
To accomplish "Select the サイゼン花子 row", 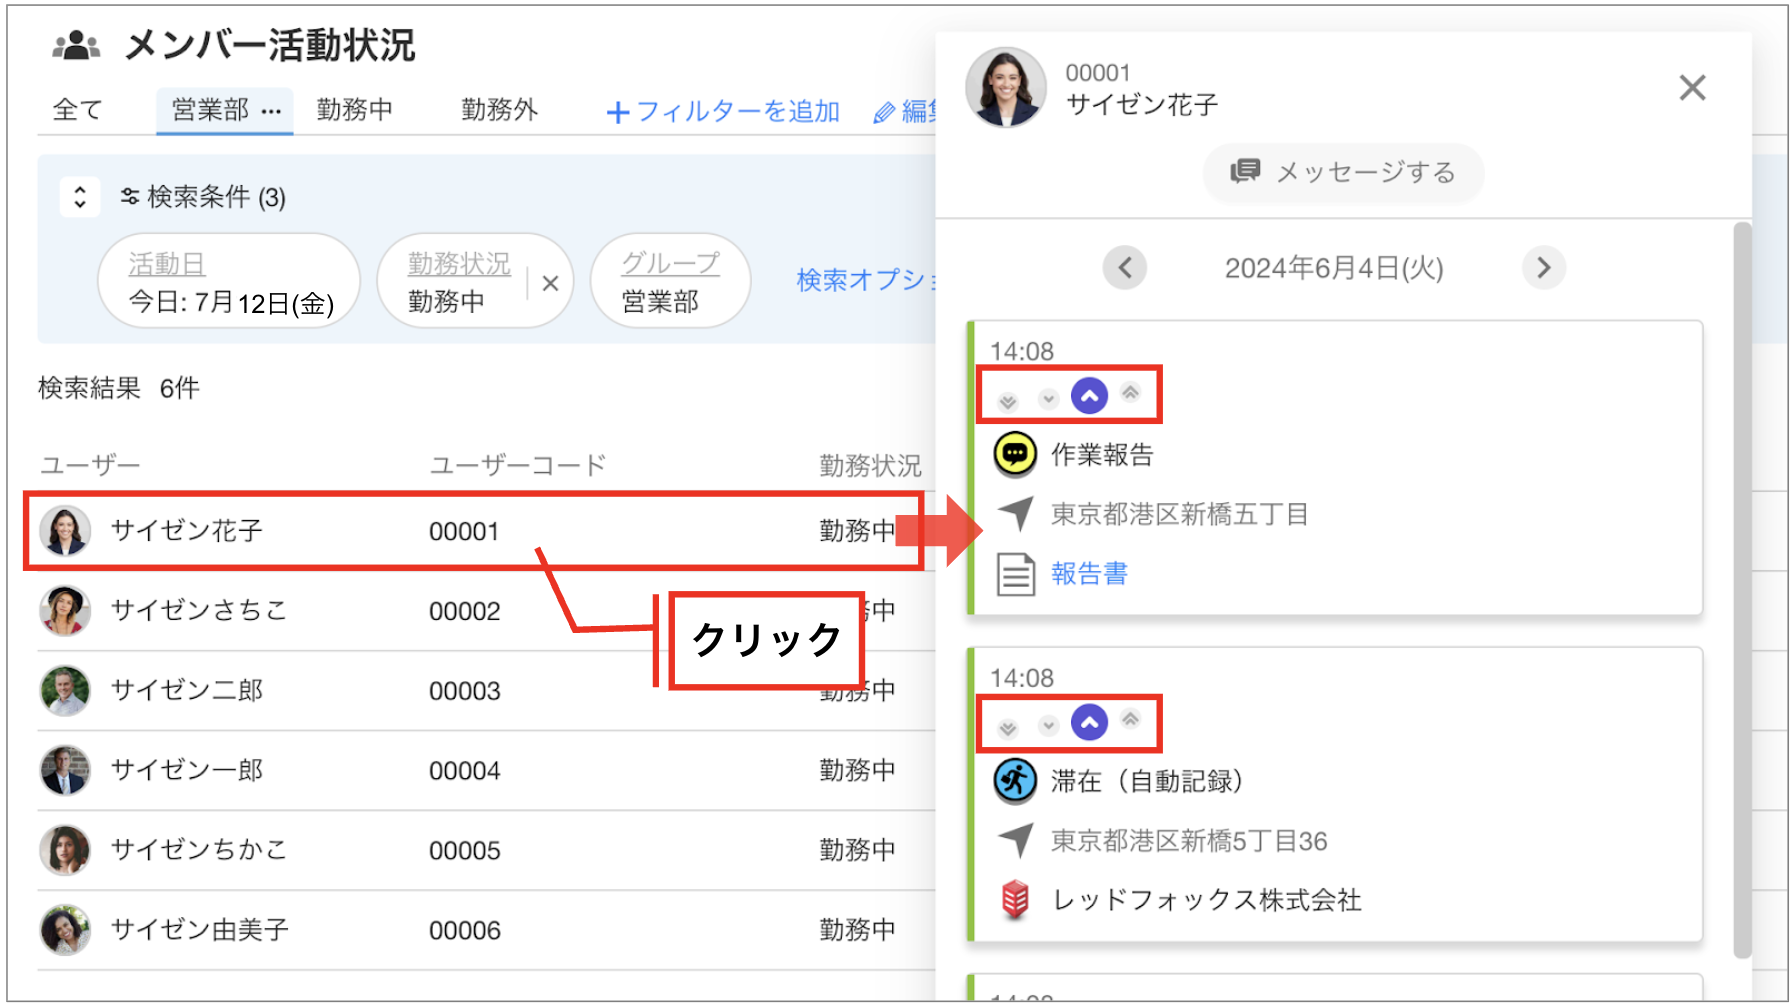I will [x=474, y=531].
